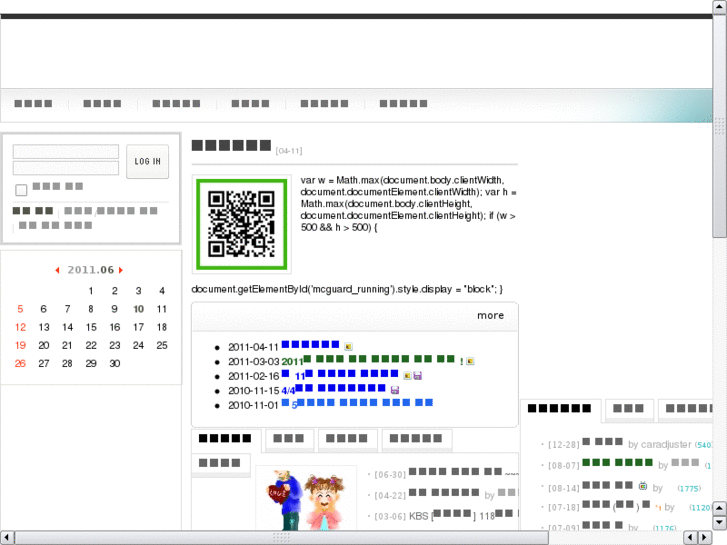Focus the upper login input field
Viewport: 727px width, 545px height.
[x=66, y=152]
